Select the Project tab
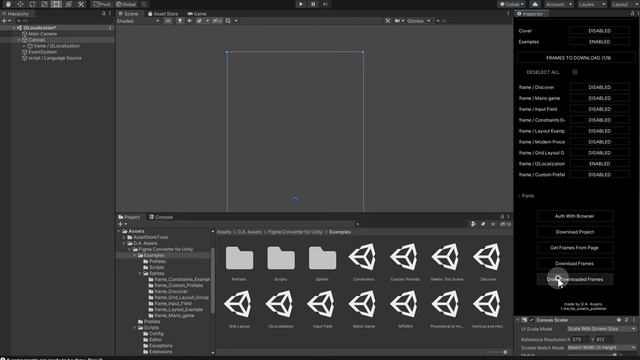 tap(129, 217)
